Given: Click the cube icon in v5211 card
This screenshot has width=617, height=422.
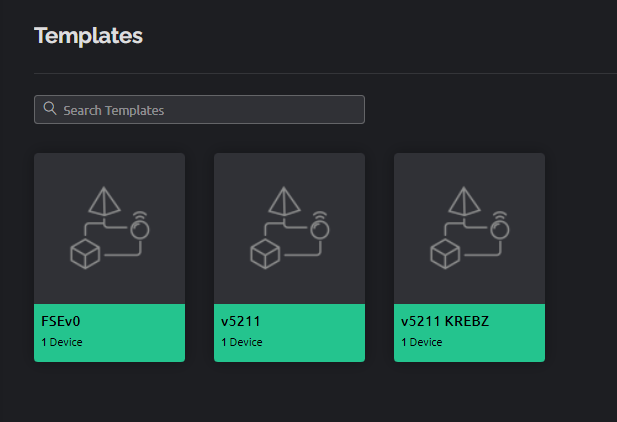Looking at the screenshot, I should 265,254.
